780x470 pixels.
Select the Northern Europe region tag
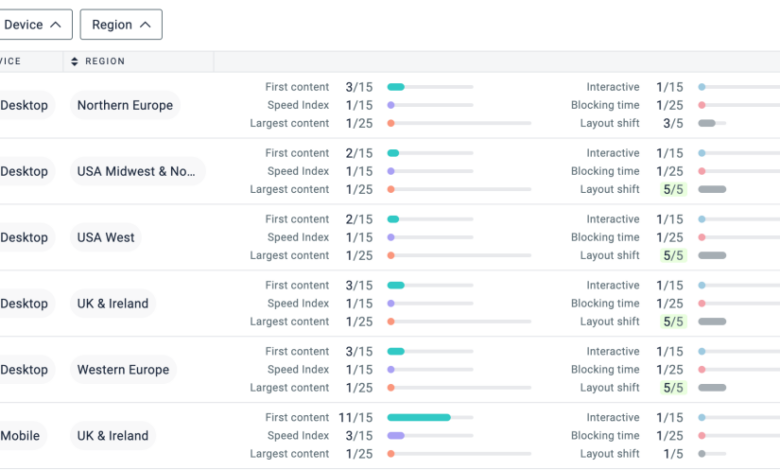(x=125, y=105)
